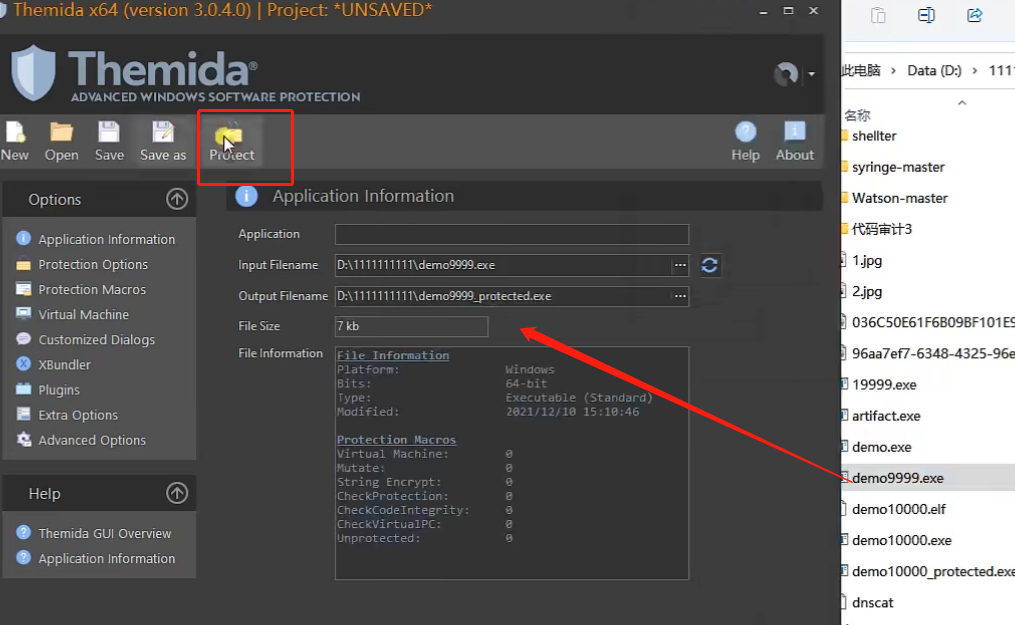Click the Data (D:) breadcrumb in Explorer

934,71
